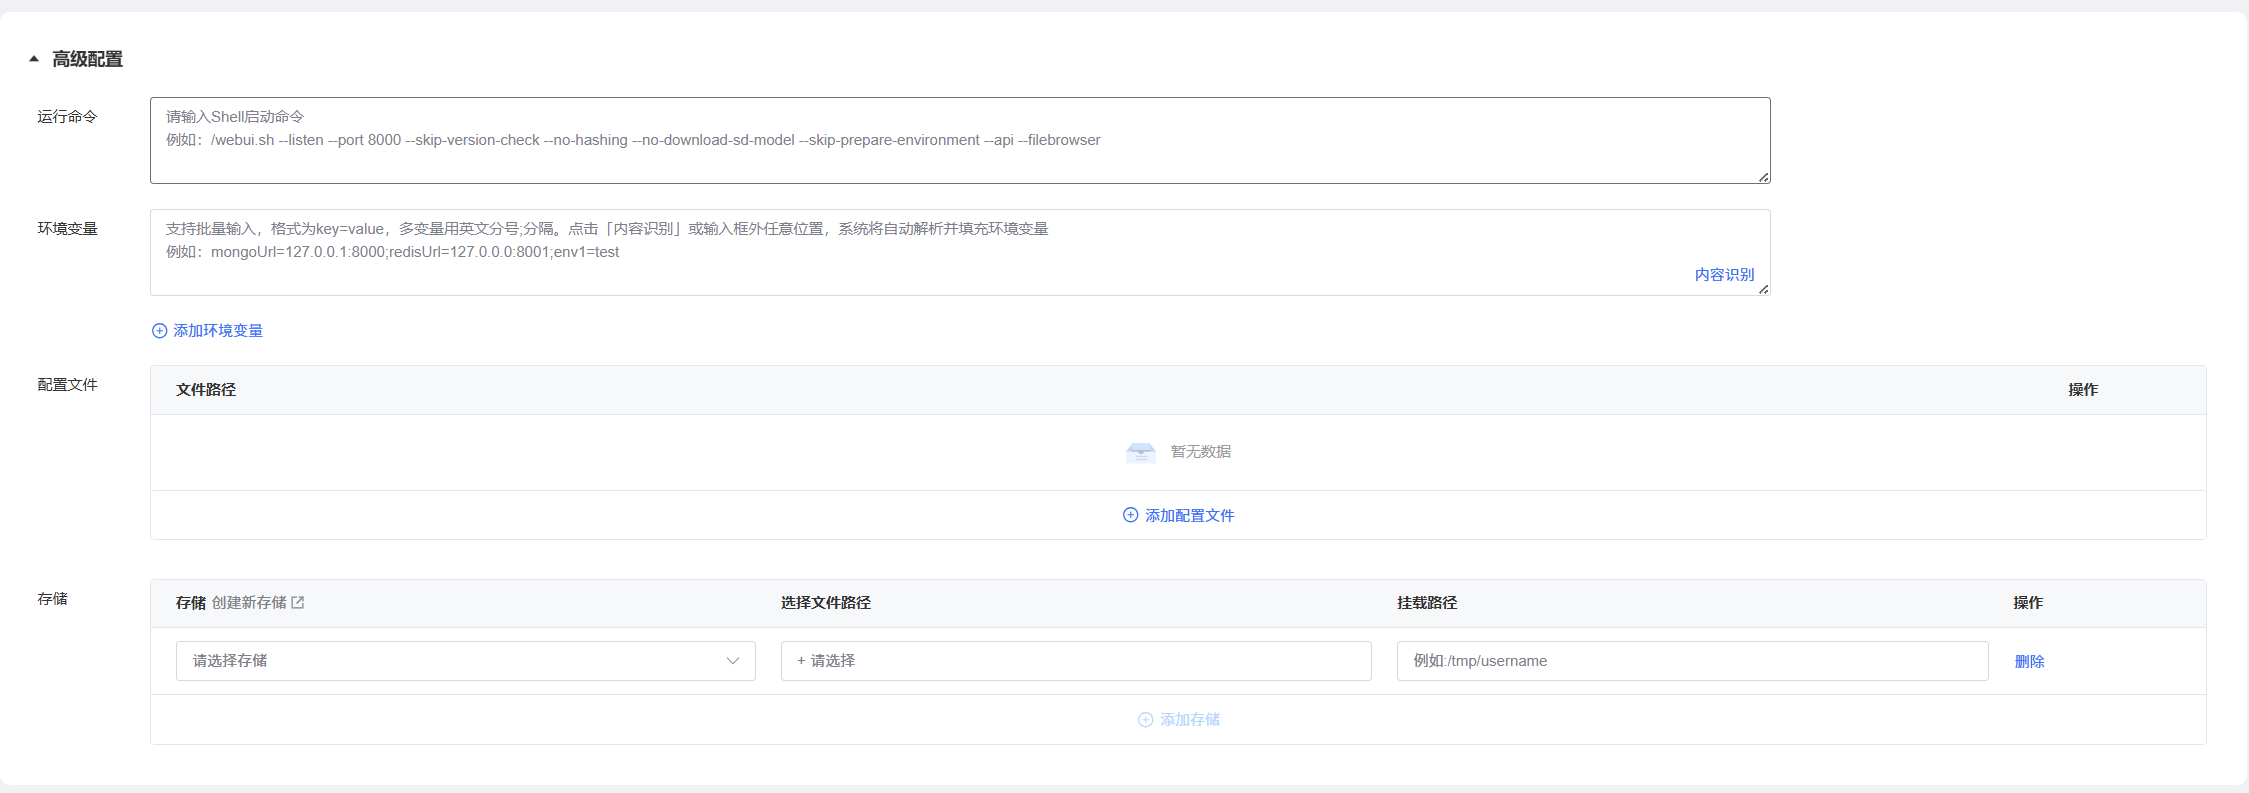Open the 选择文件路径 请选择 selector

[x=1075, y=661]
